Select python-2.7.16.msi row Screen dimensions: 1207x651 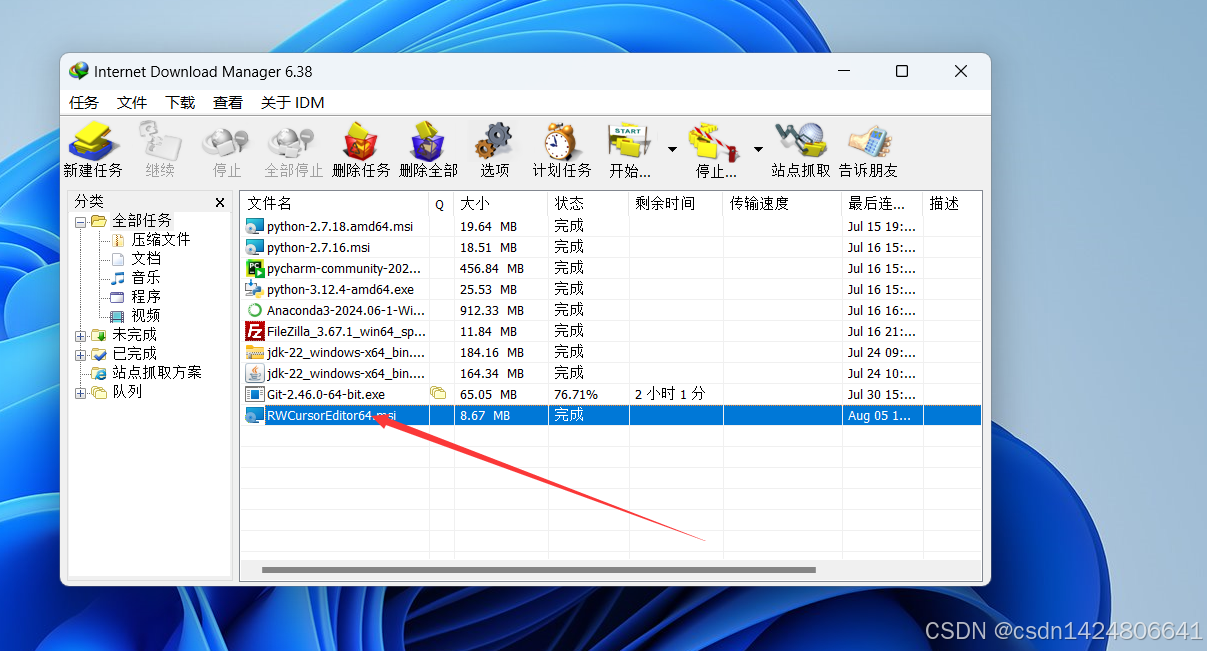click(611, 247)
